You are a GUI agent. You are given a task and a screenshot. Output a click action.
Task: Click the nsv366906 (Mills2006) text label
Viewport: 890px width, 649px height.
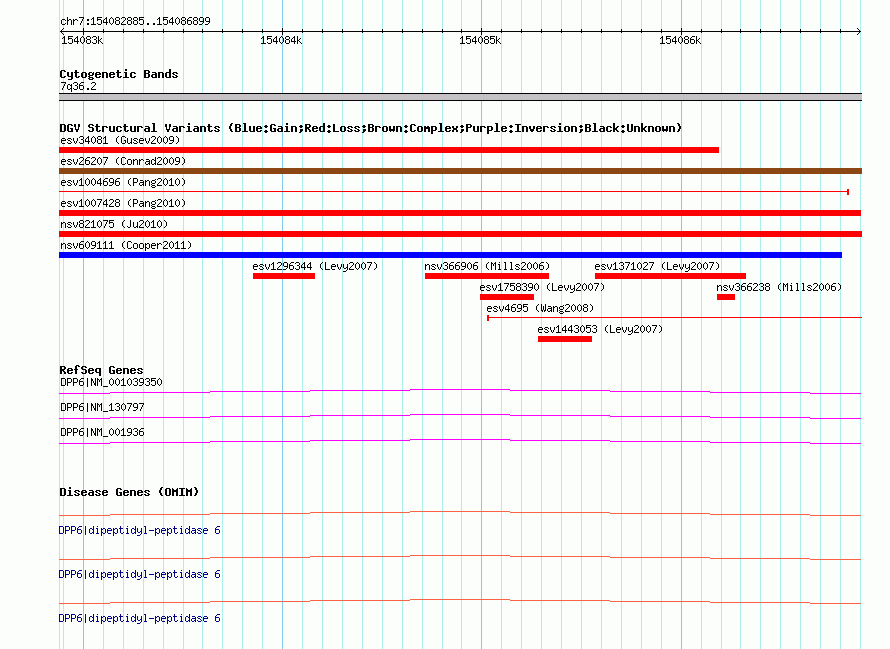point(487,266)
